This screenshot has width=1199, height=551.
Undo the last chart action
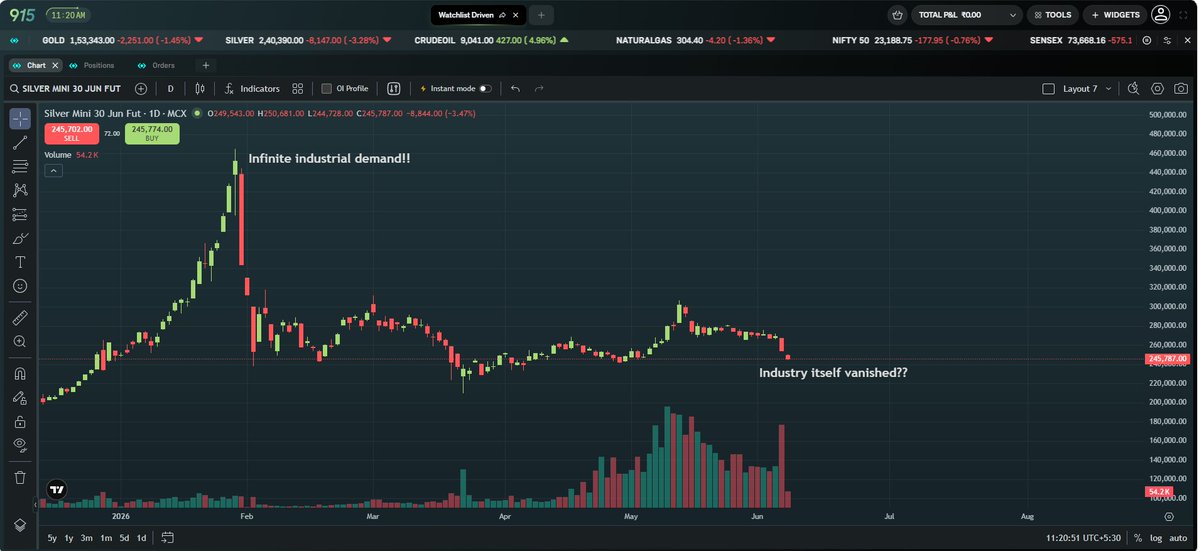515,89
